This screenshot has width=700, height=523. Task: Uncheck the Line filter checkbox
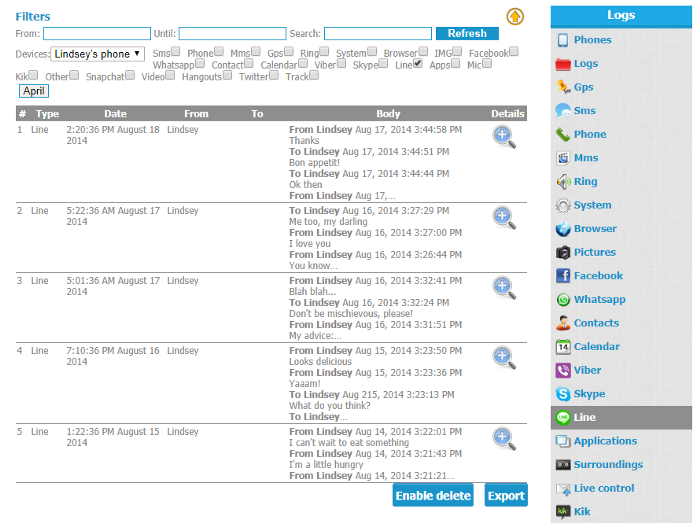coord(418,63)
